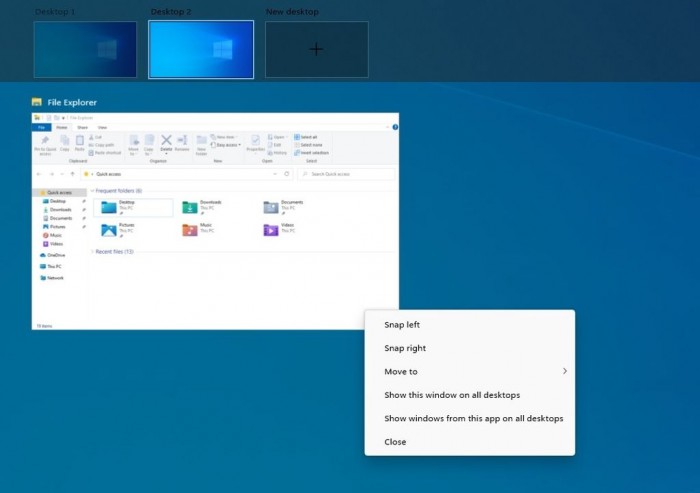Choose Snap right from the context menu
Viewport: 700px width, 493px height.
coord(405,348)
